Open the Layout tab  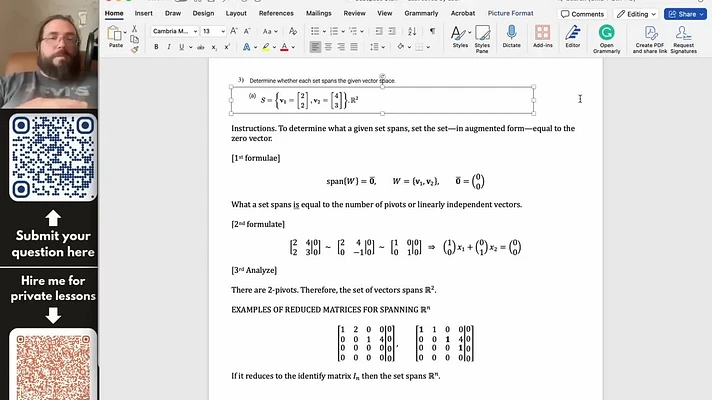tap(236, 13)
